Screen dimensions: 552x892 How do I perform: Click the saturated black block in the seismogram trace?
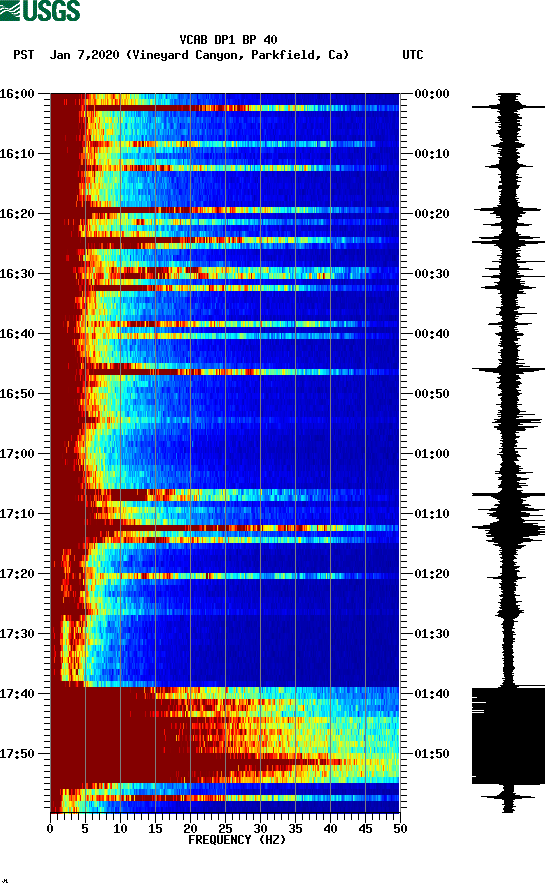[508, 736]
